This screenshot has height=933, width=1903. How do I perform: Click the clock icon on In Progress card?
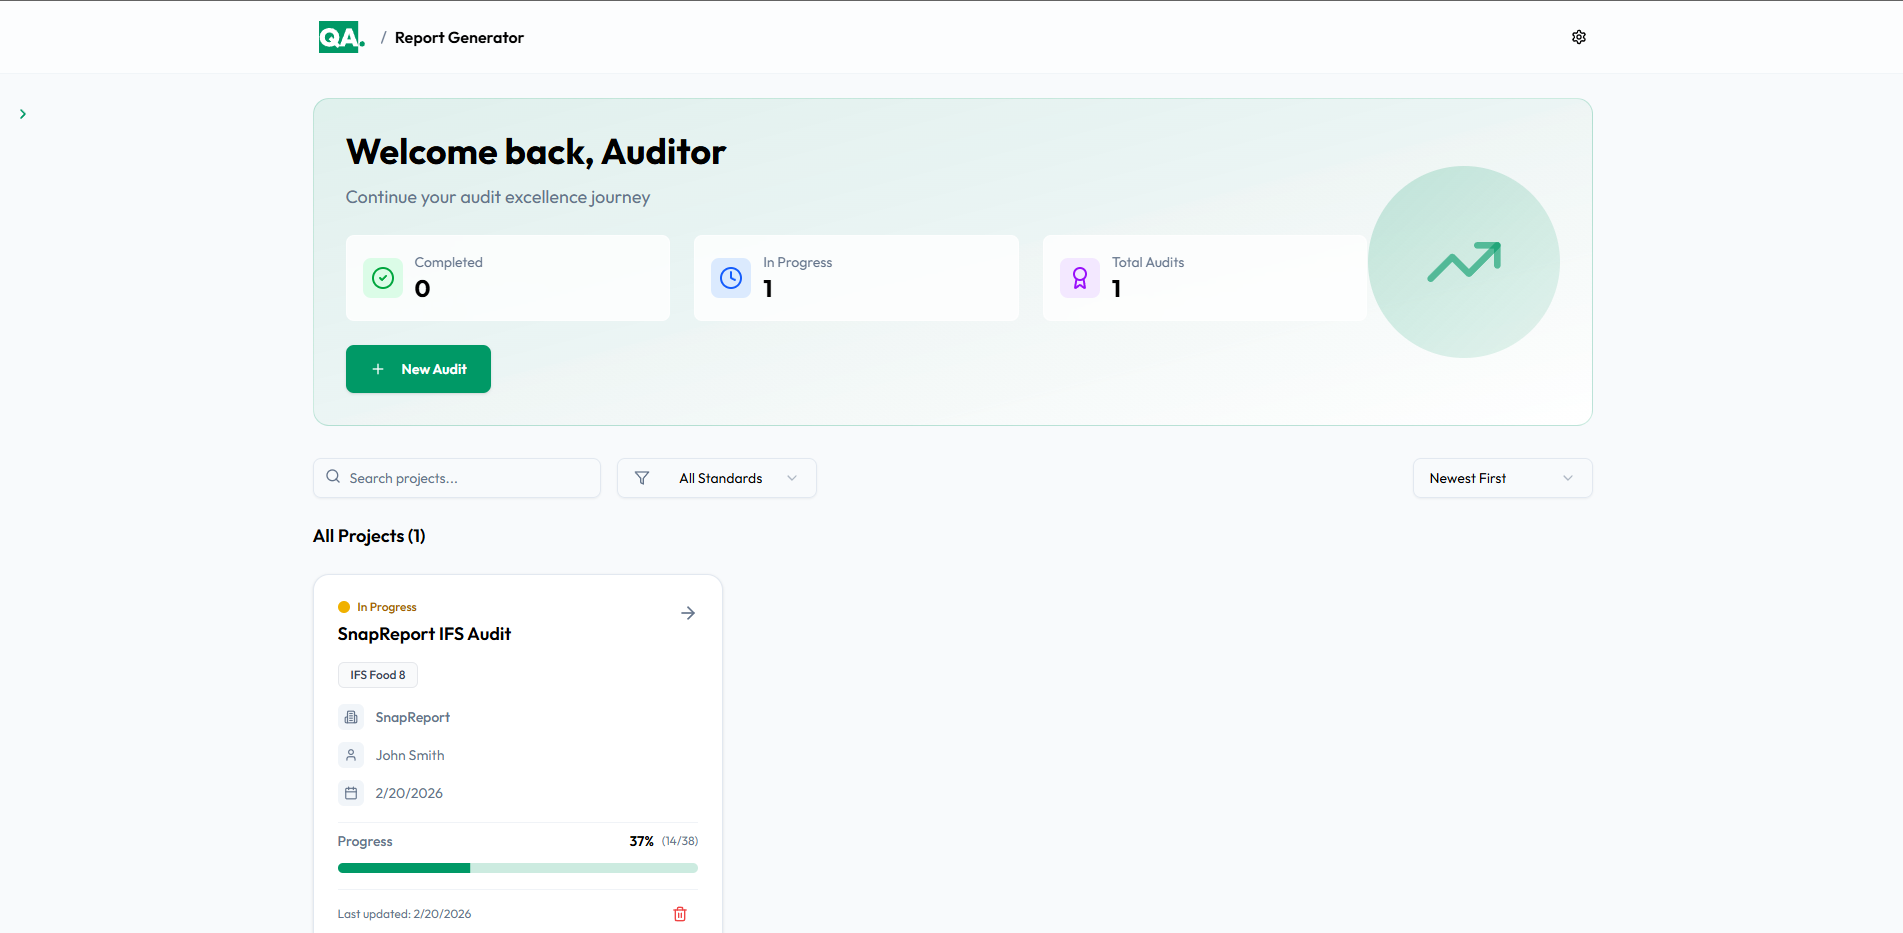pos(731,278)
